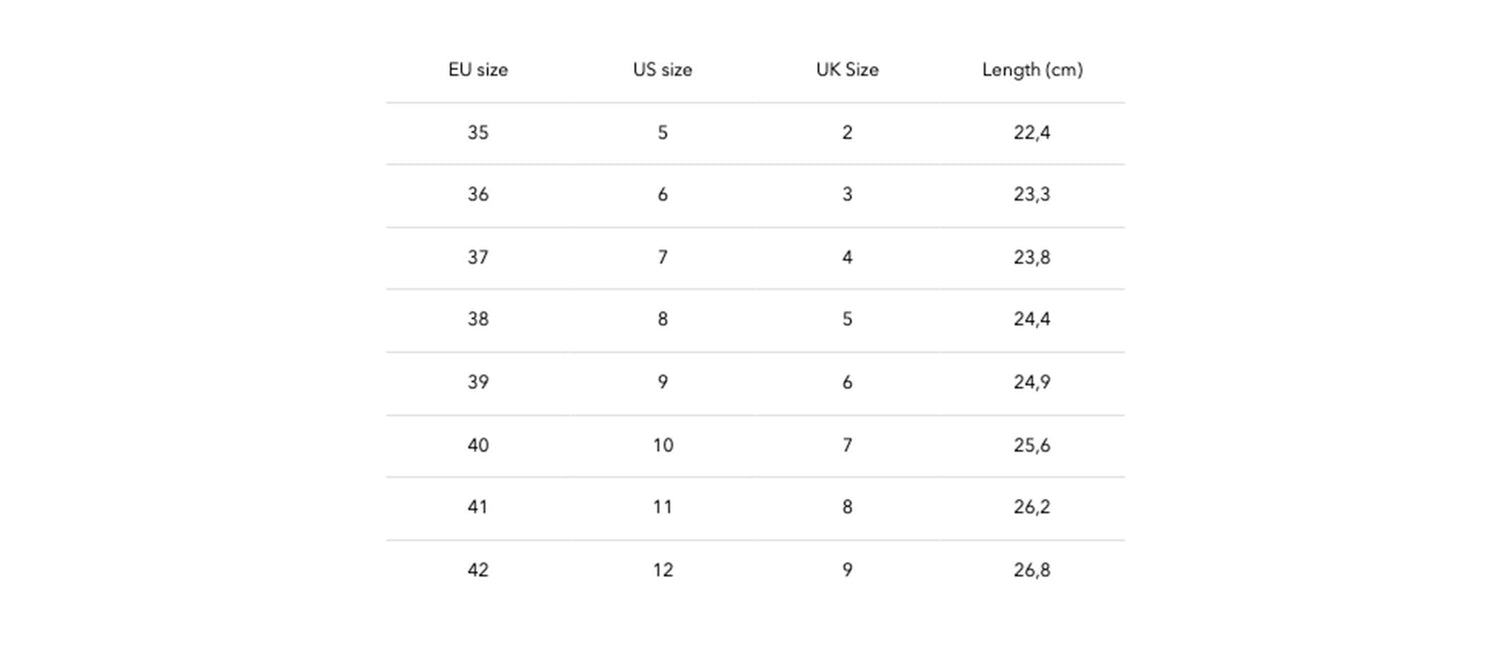Click length value 24,9
1500x651 pixels.
(x=1032, y=382)
